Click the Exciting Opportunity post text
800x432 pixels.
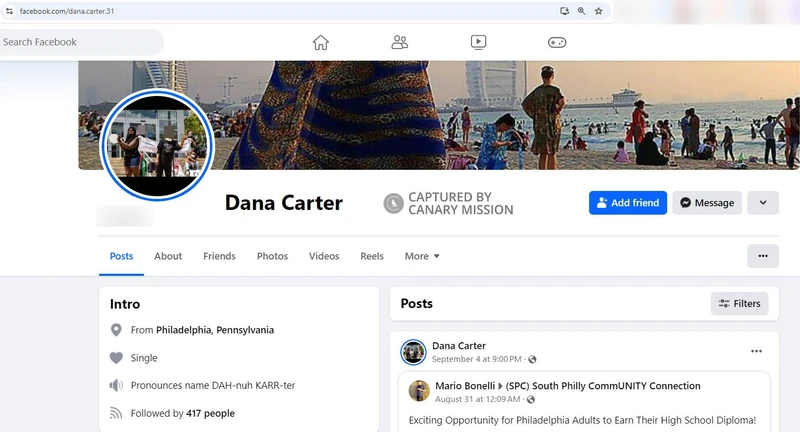click(582, 420)
